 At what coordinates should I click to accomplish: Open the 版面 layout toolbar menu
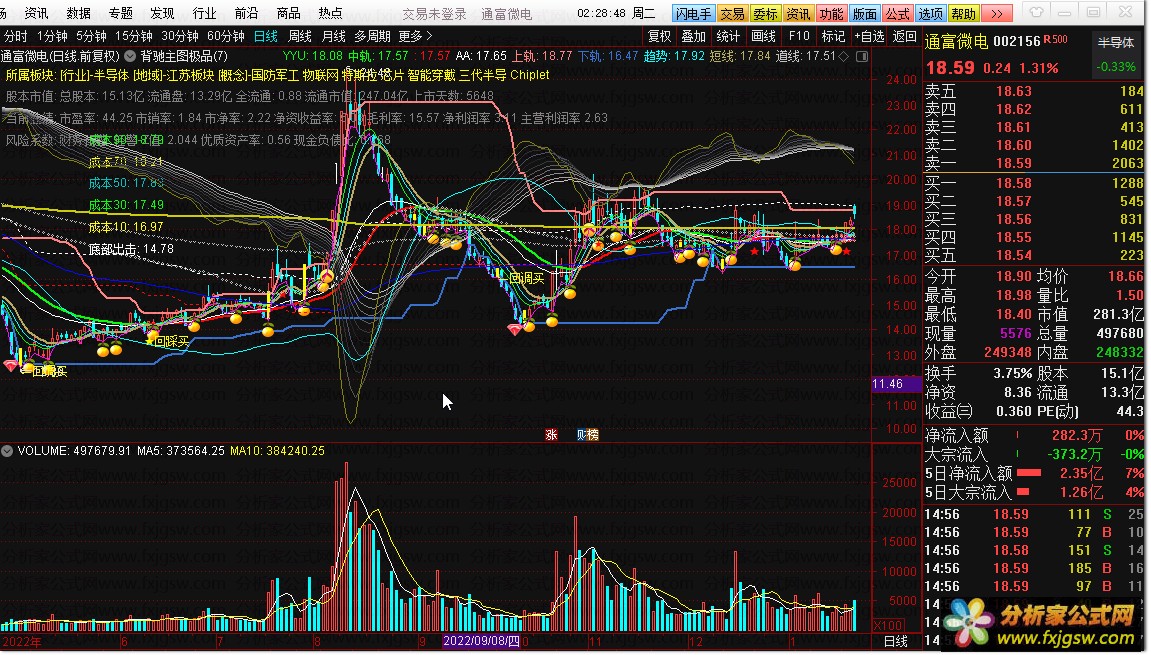864,14
